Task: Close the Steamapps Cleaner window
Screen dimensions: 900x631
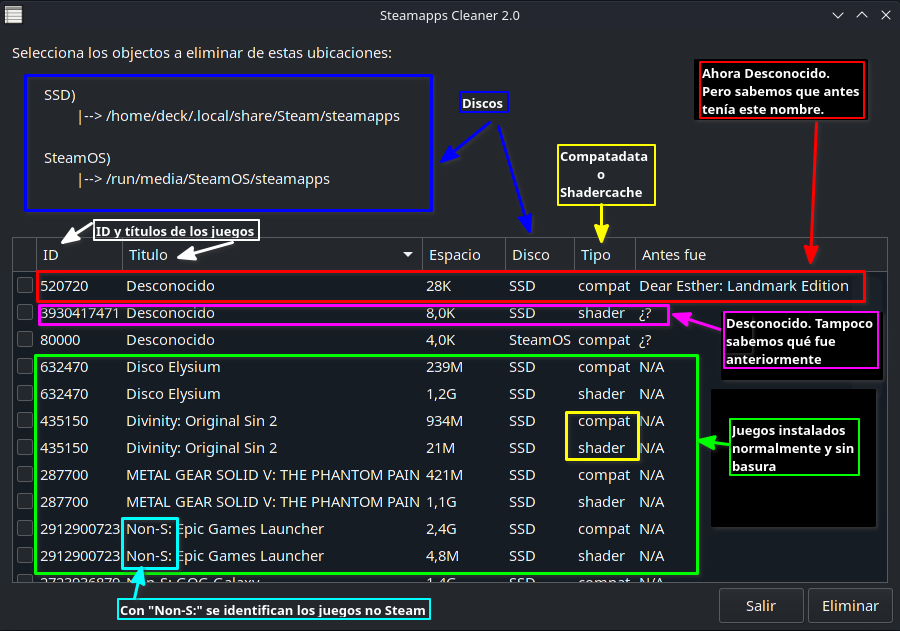Action: (886, 16)
